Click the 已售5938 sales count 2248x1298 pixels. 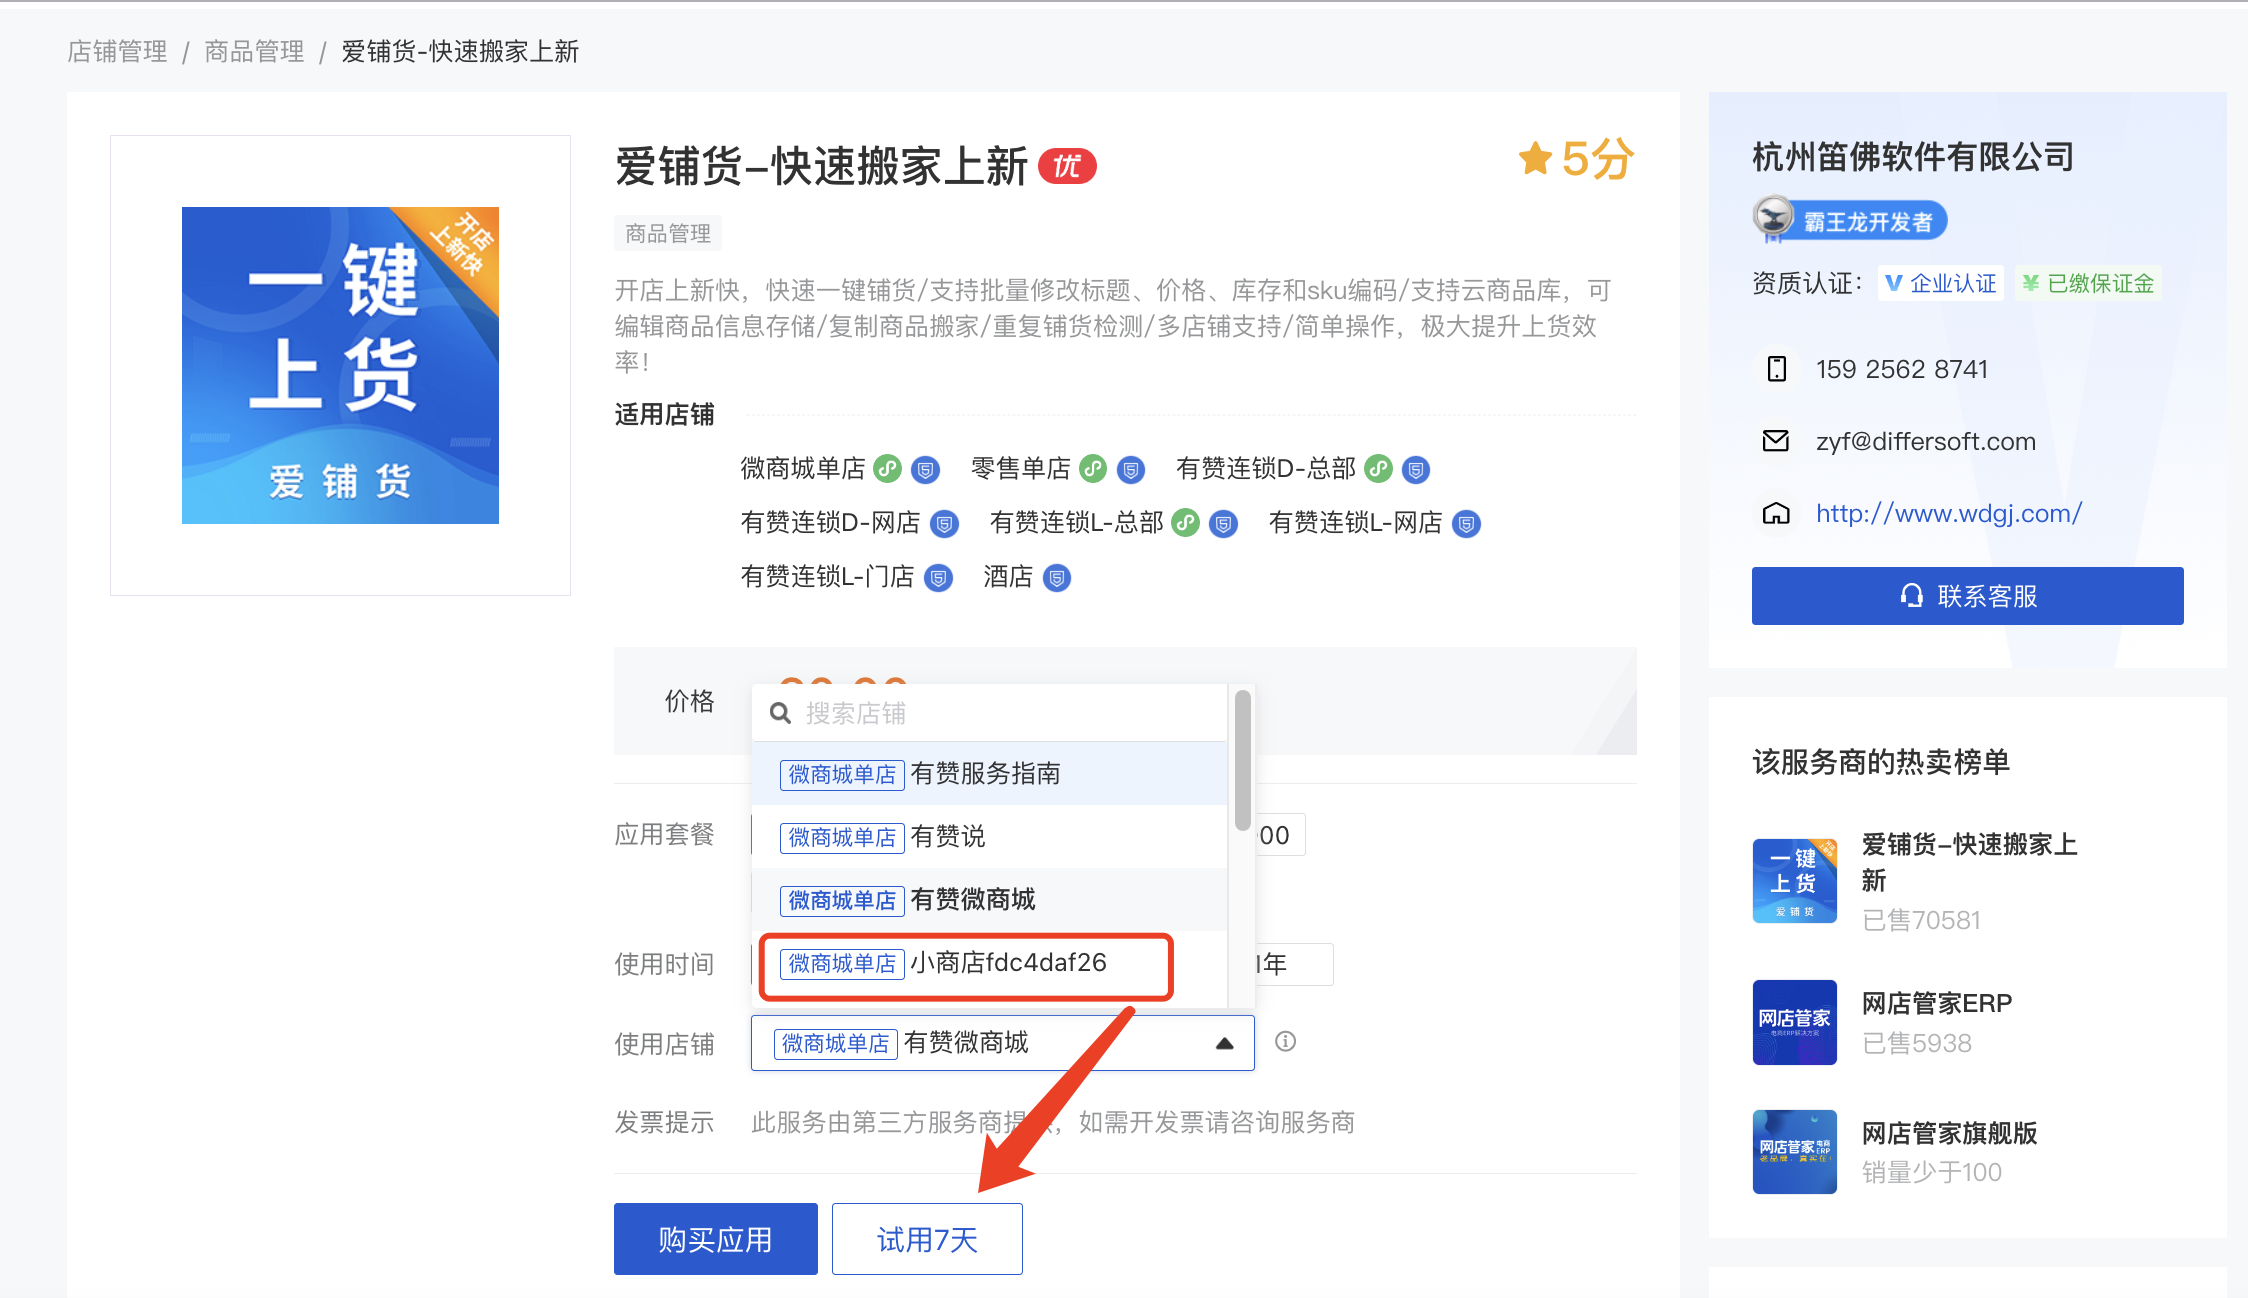click(x=1916, y=1043)
